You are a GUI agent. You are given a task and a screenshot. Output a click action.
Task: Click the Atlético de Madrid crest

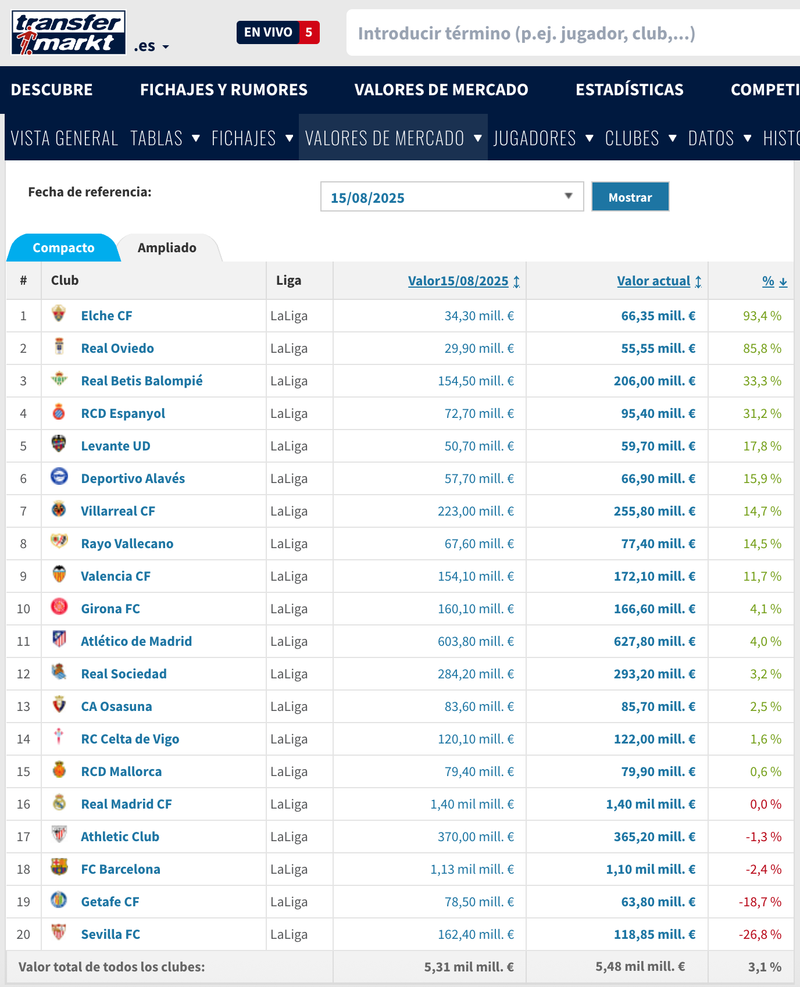click(x=60, y=640)
